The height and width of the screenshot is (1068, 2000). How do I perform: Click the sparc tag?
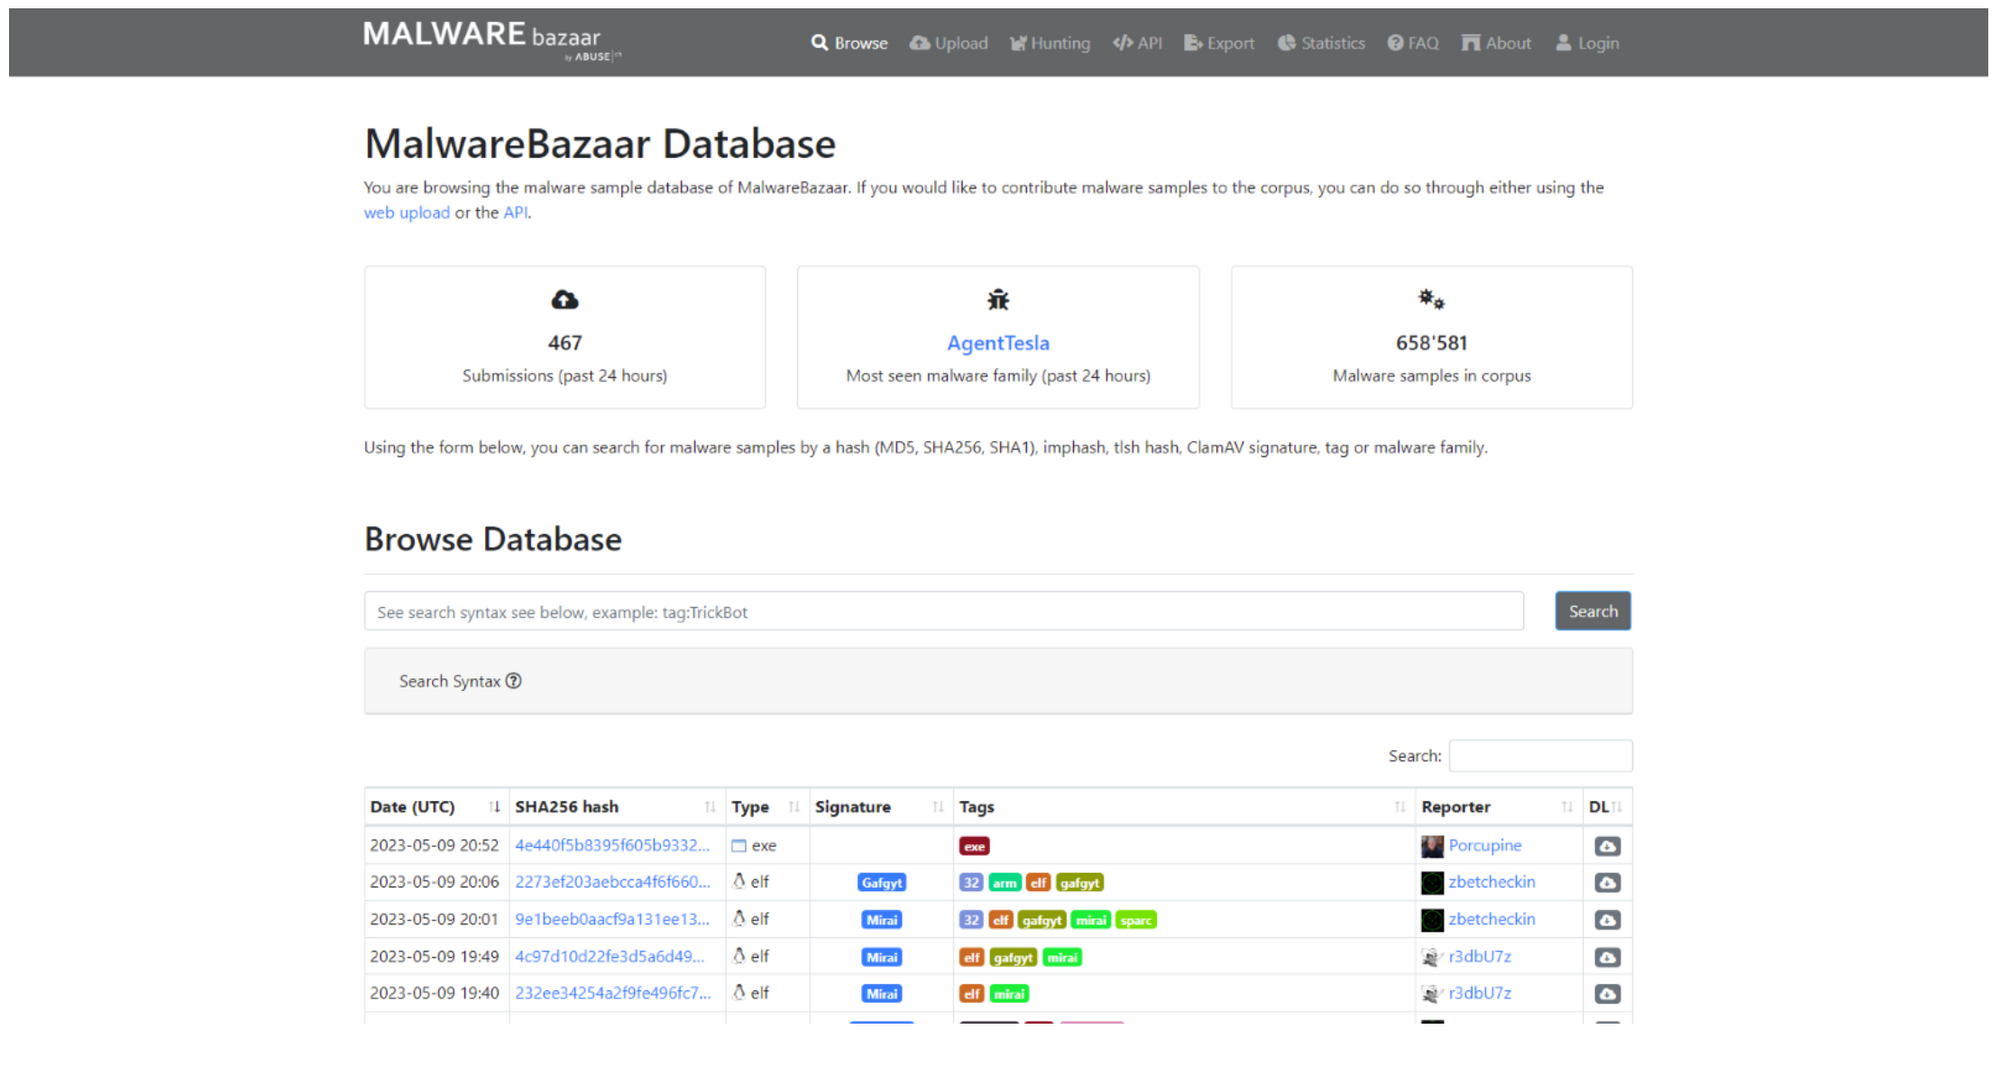tap(1136, 920)
